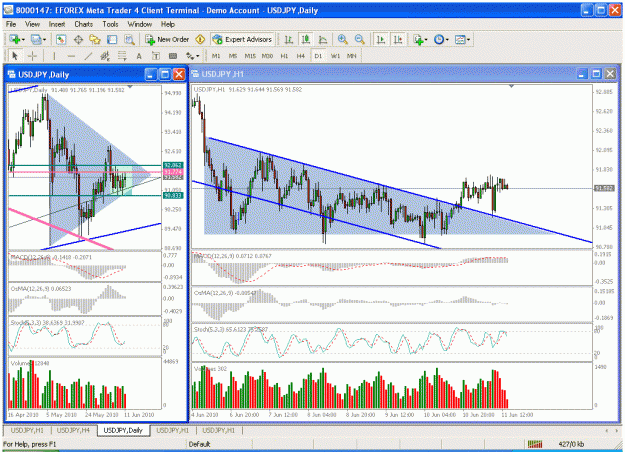Switch to the crosshair cursor

(32, 56)
